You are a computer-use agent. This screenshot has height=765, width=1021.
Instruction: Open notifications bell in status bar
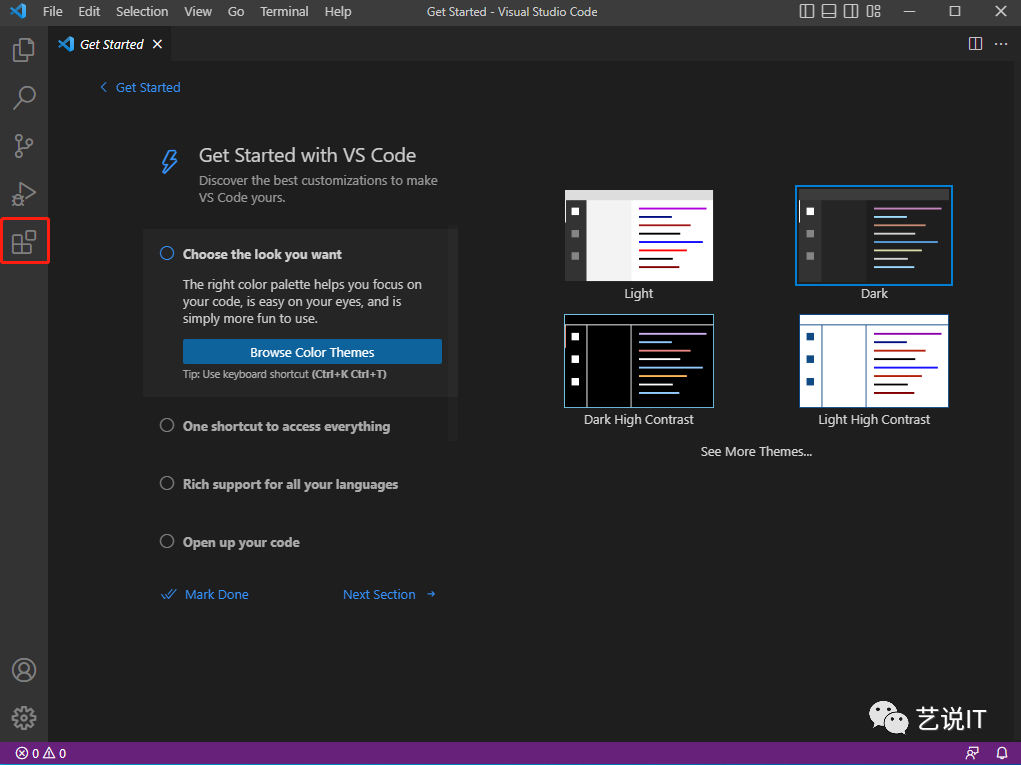(x=1002, y=753)
